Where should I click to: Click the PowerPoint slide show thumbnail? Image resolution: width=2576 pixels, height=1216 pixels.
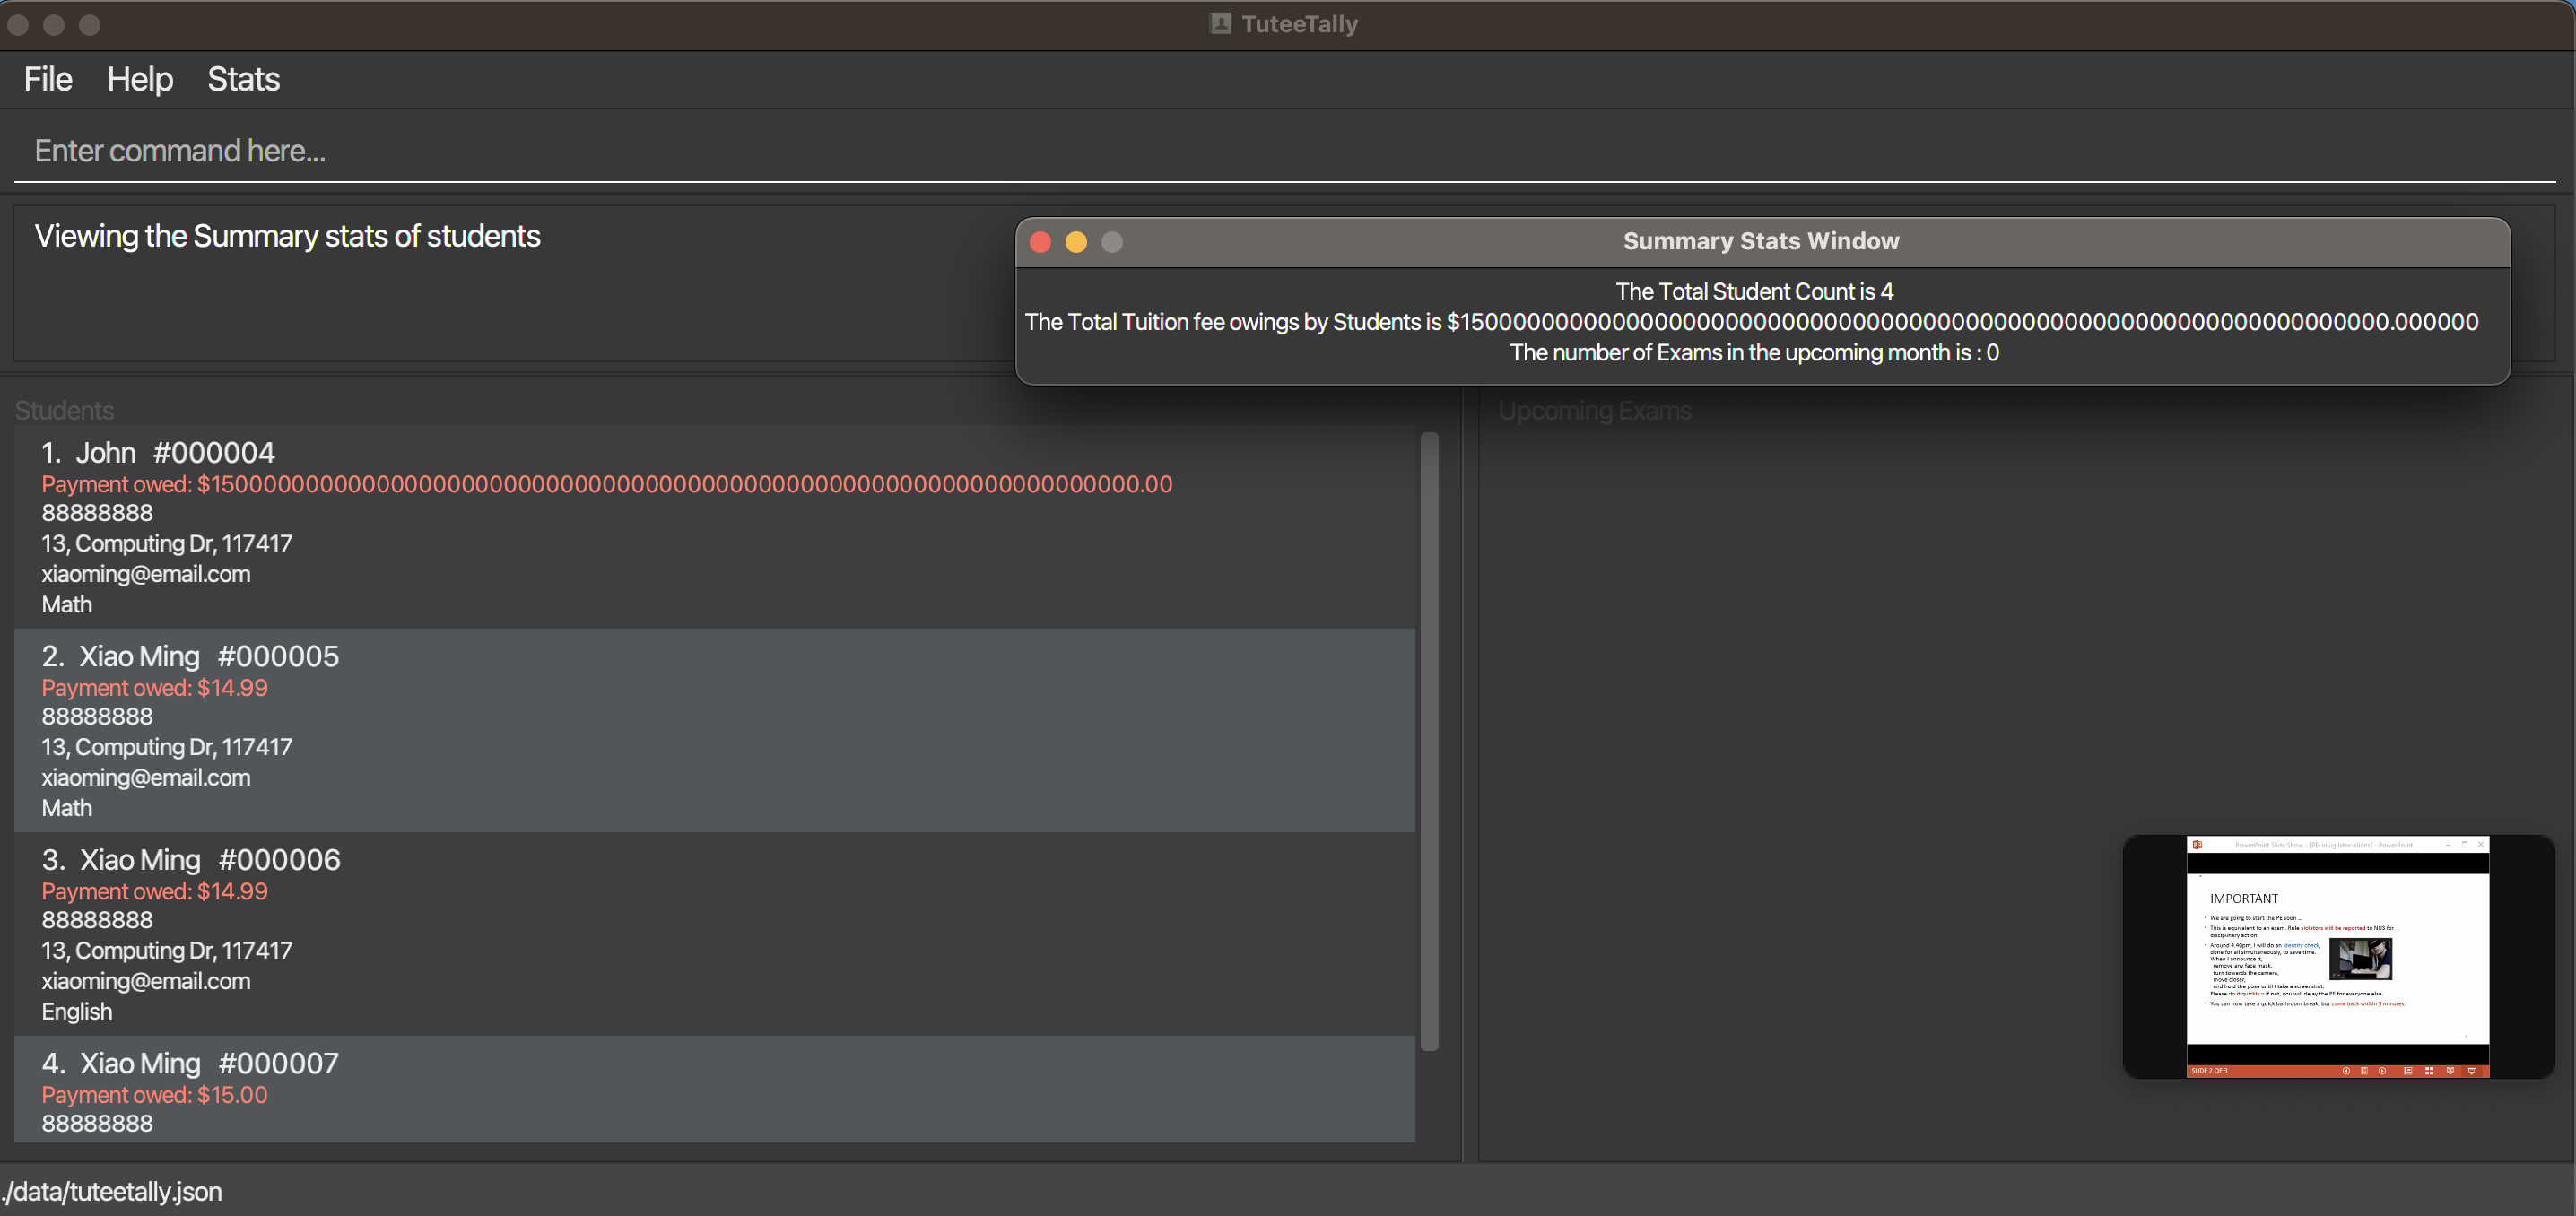pyautogui.click(x=2338, y=956)
